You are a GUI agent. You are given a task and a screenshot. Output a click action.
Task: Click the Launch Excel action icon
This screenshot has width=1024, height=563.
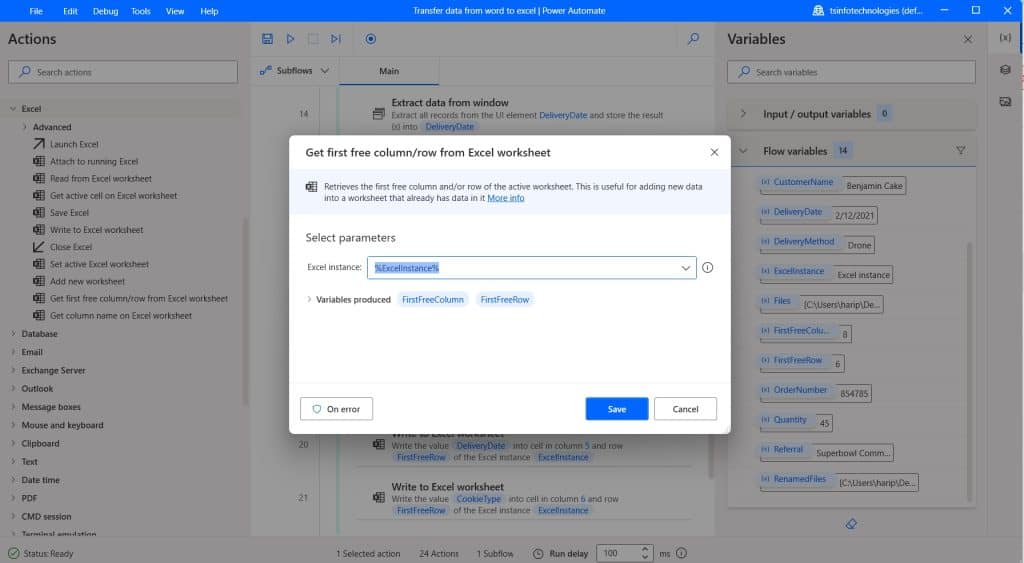click(39, 144)
